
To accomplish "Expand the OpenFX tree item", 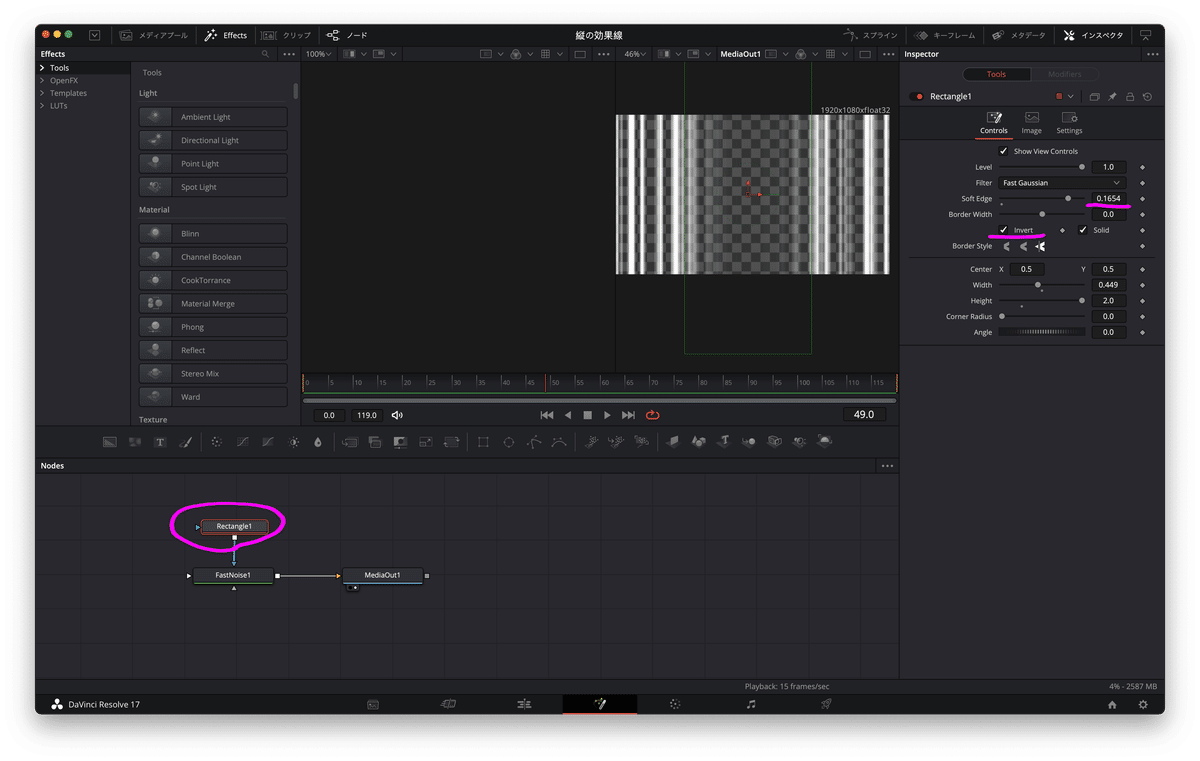I will (42, 80).
